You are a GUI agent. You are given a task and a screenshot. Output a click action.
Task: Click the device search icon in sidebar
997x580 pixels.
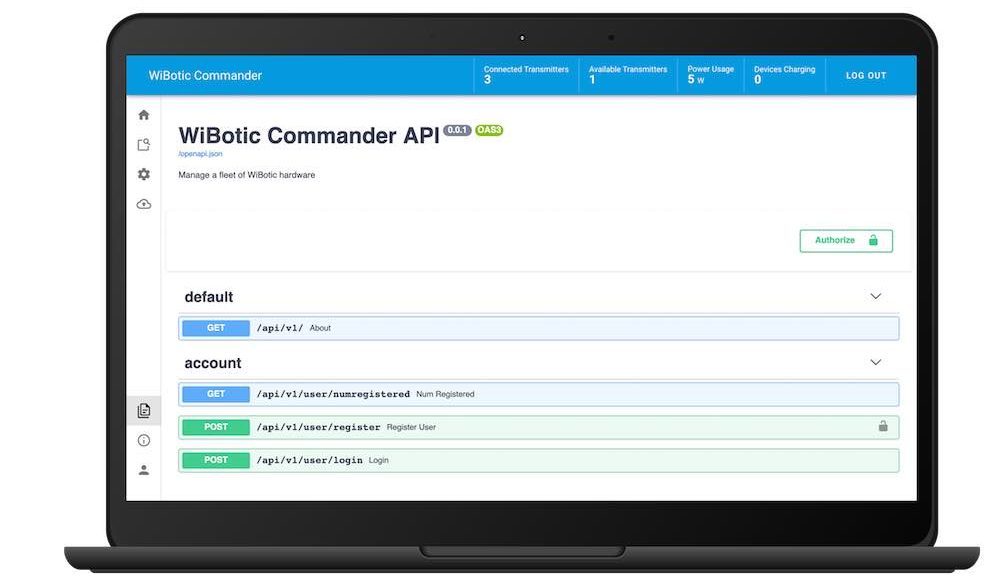coord(144,145)
